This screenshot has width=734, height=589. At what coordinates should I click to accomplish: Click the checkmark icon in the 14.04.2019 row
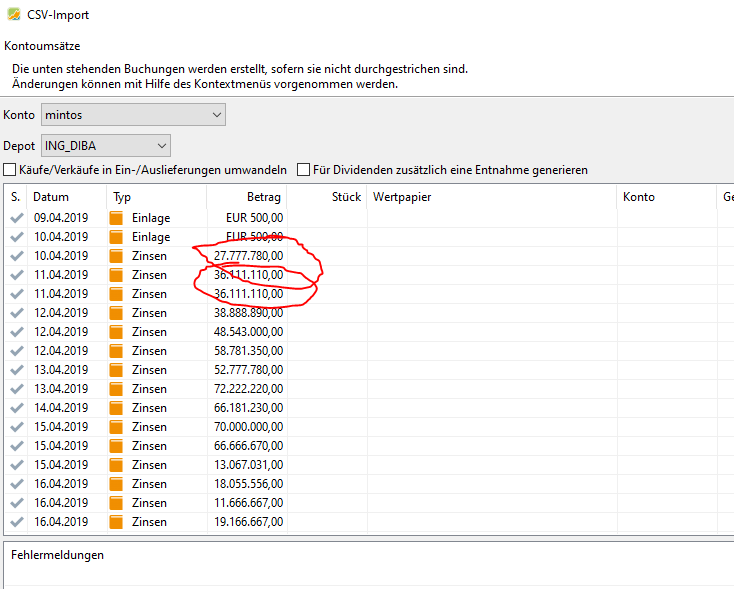click(x=16, y=408)
